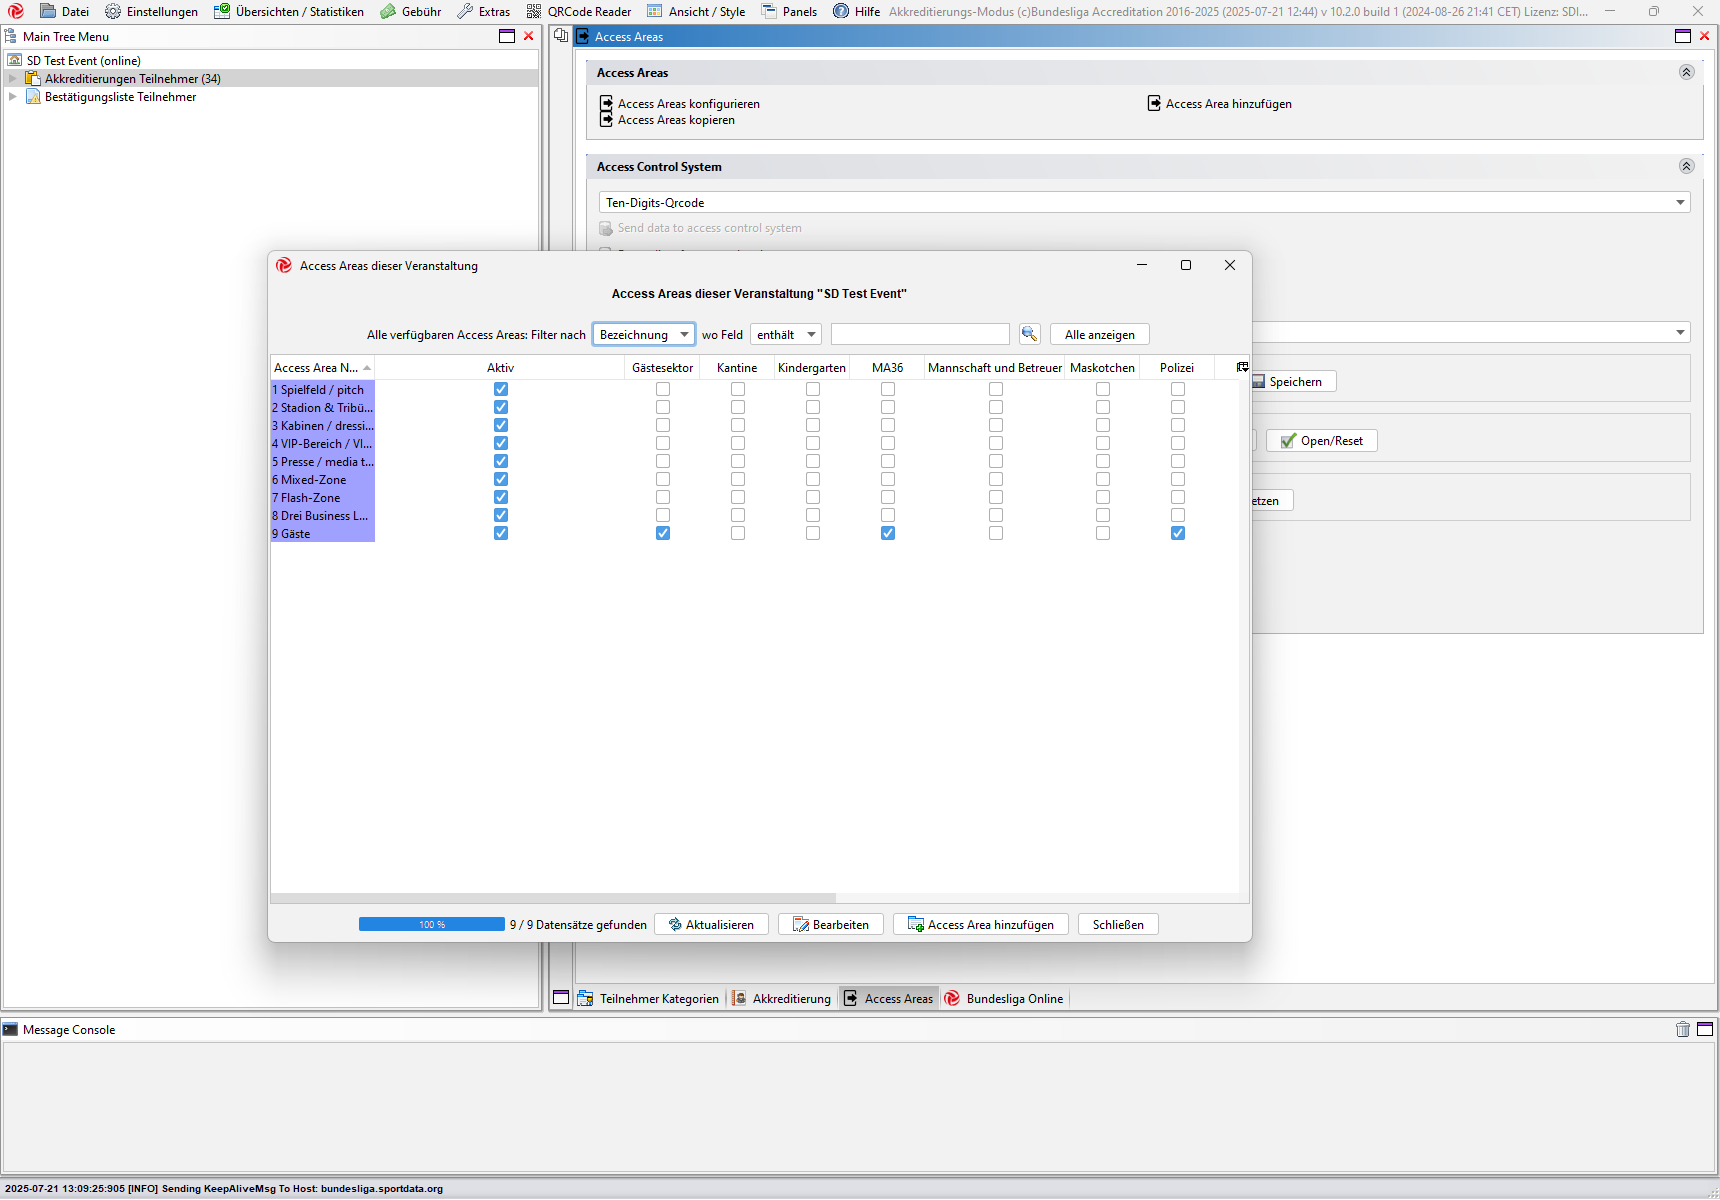Click the Speichern button behind the dialog

pos(1294,381)
